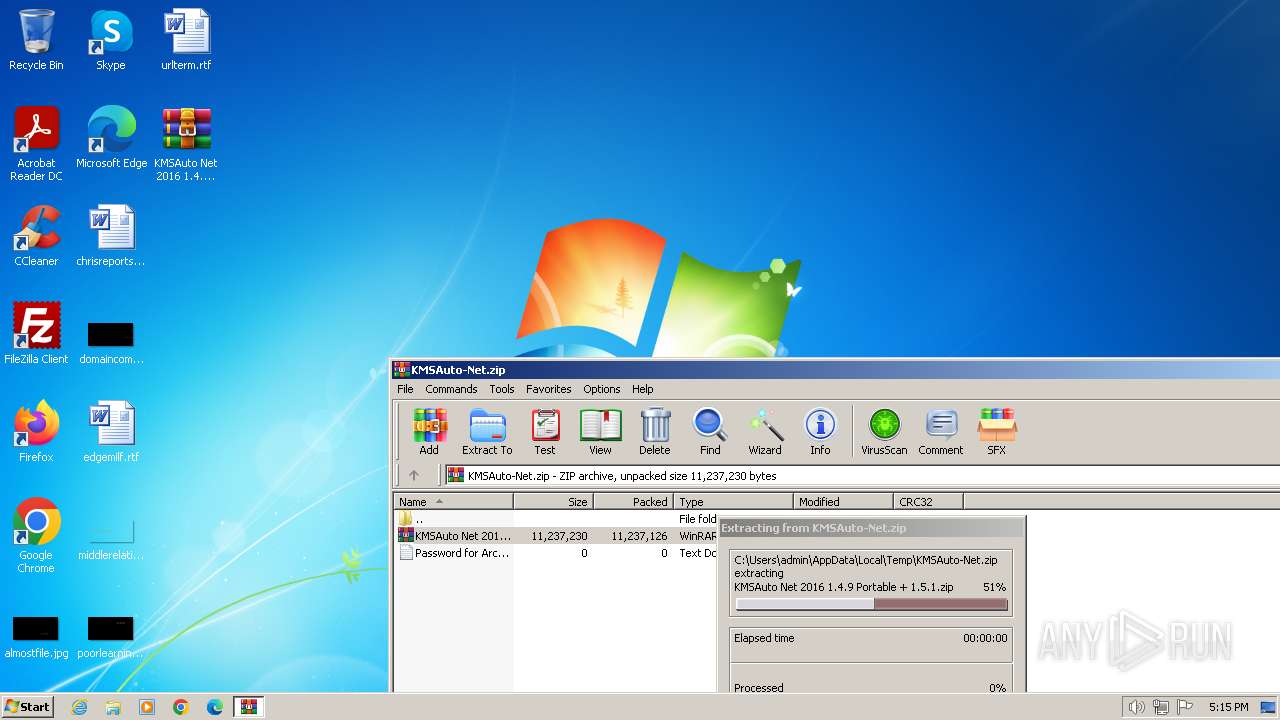Click the Windows Start button
1280x720 pixels.
28,706
